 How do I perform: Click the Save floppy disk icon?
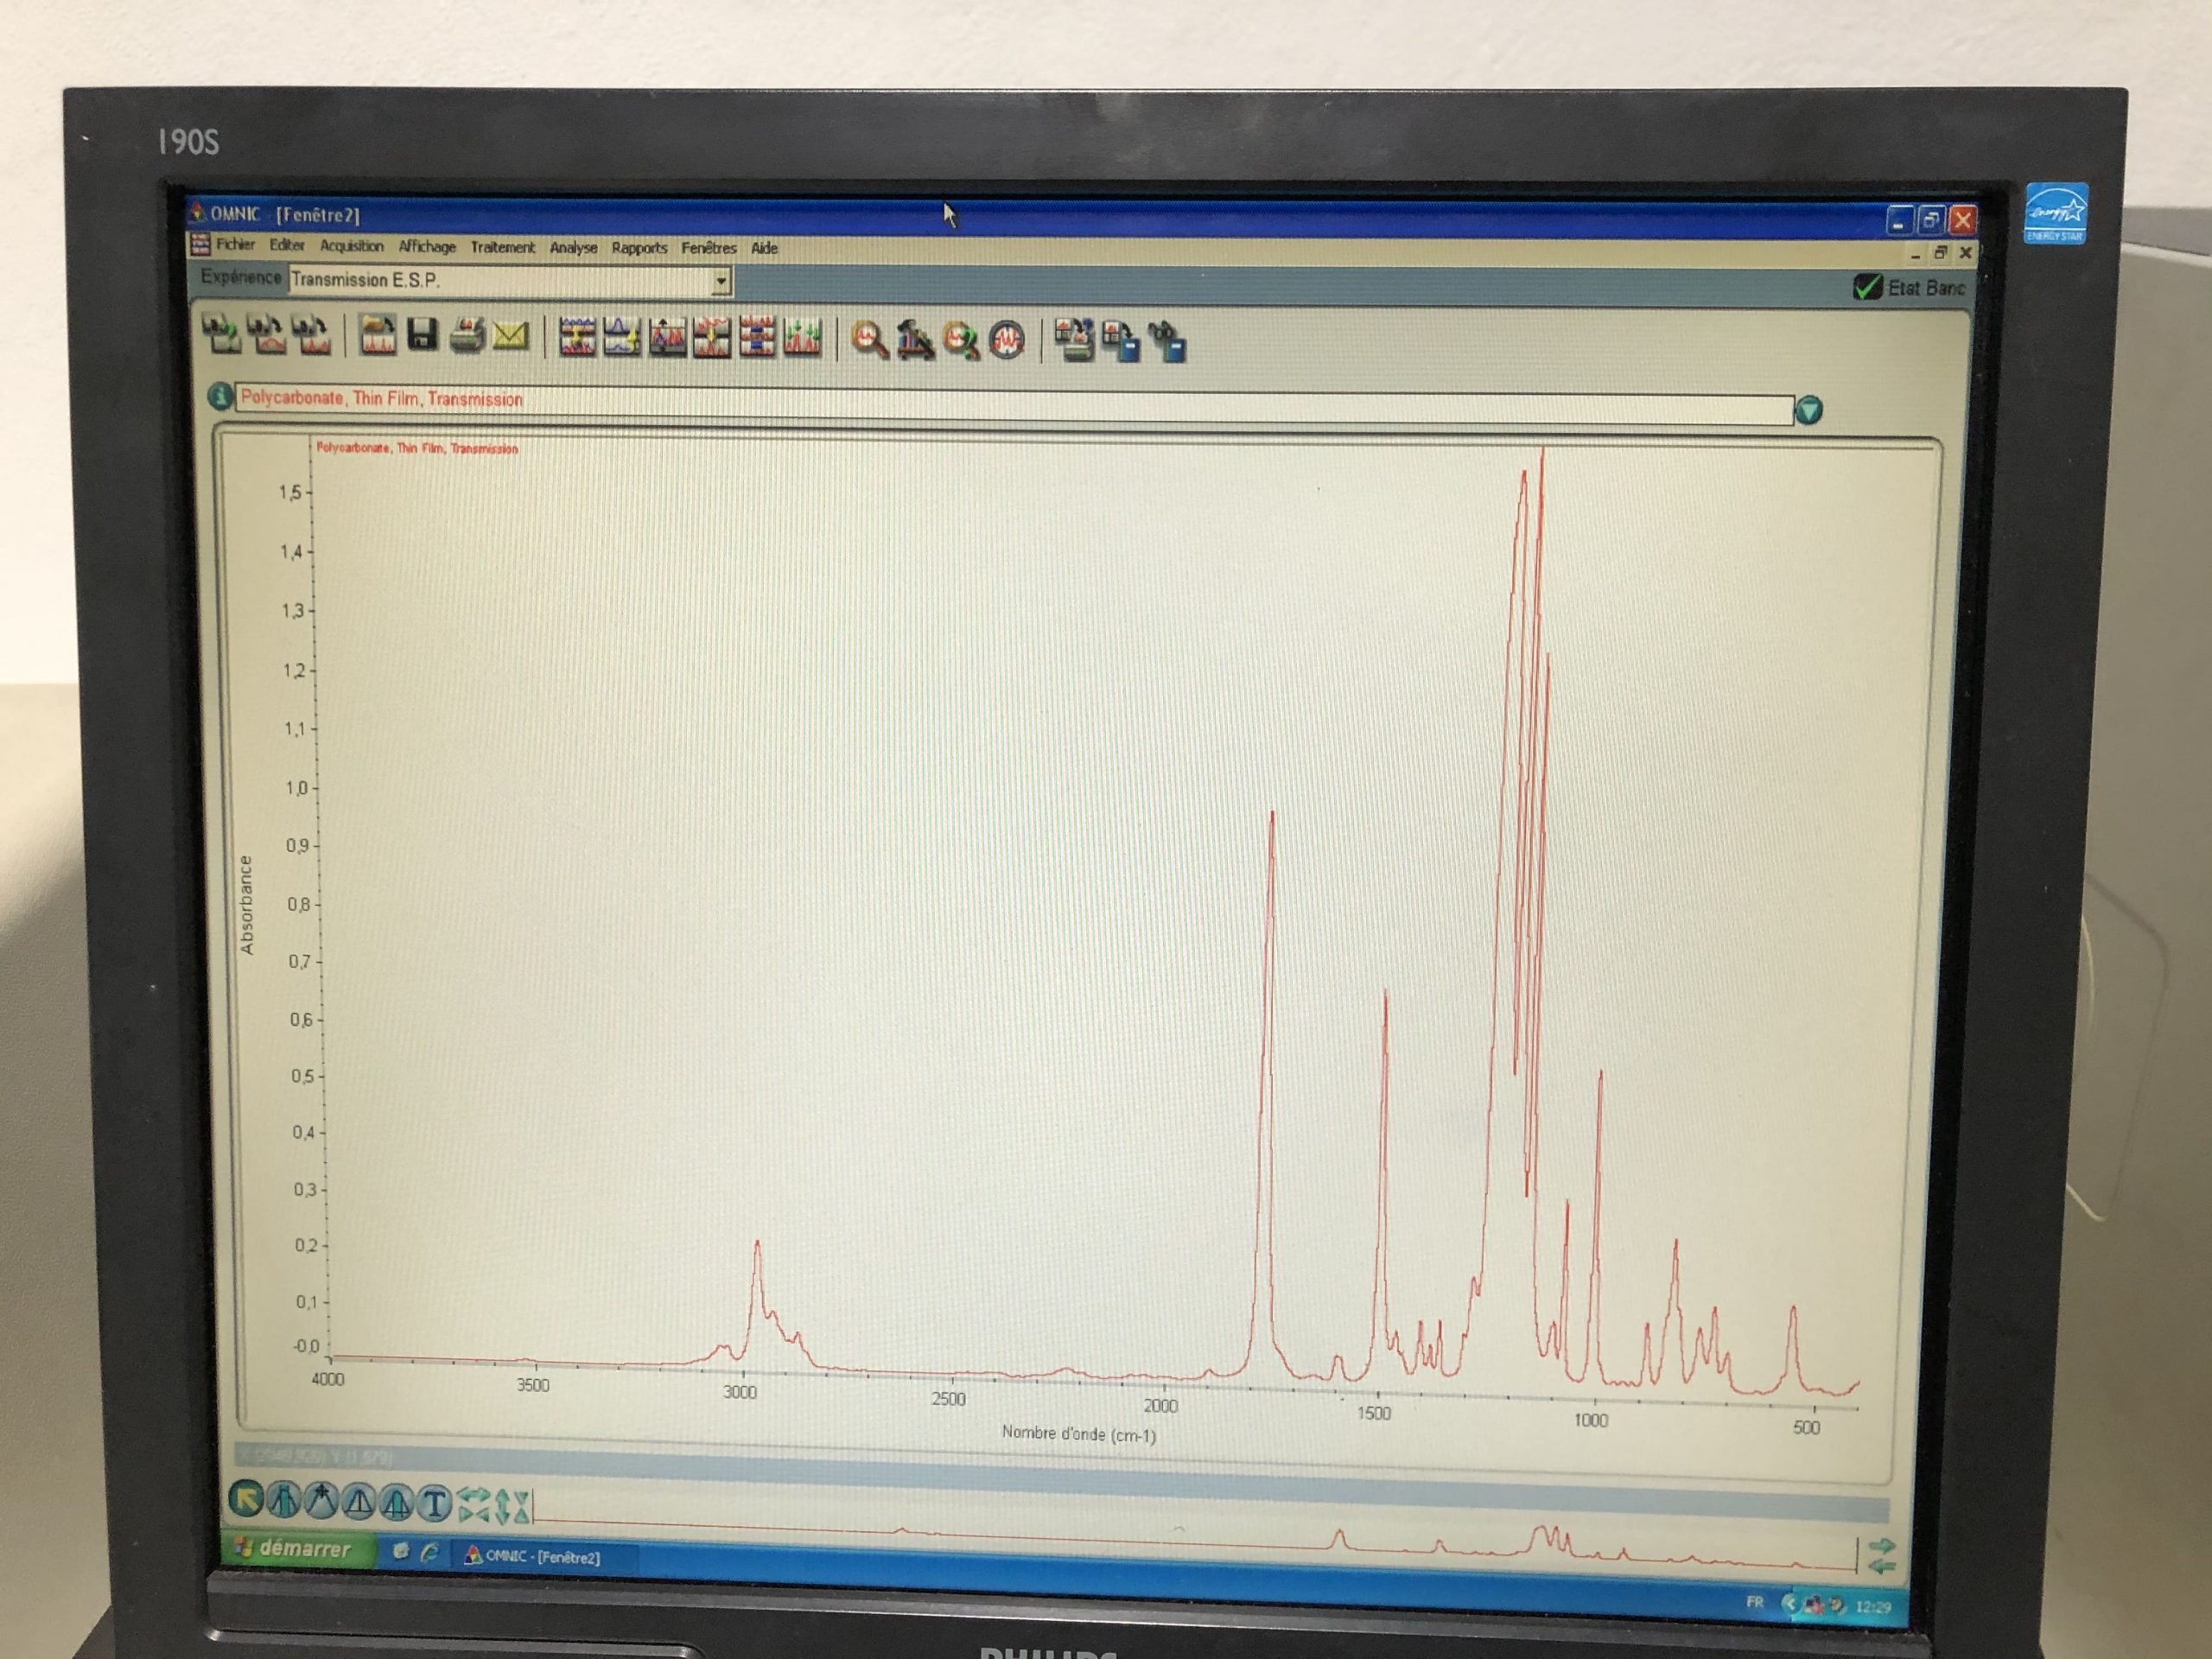click(x=423, y=336)
